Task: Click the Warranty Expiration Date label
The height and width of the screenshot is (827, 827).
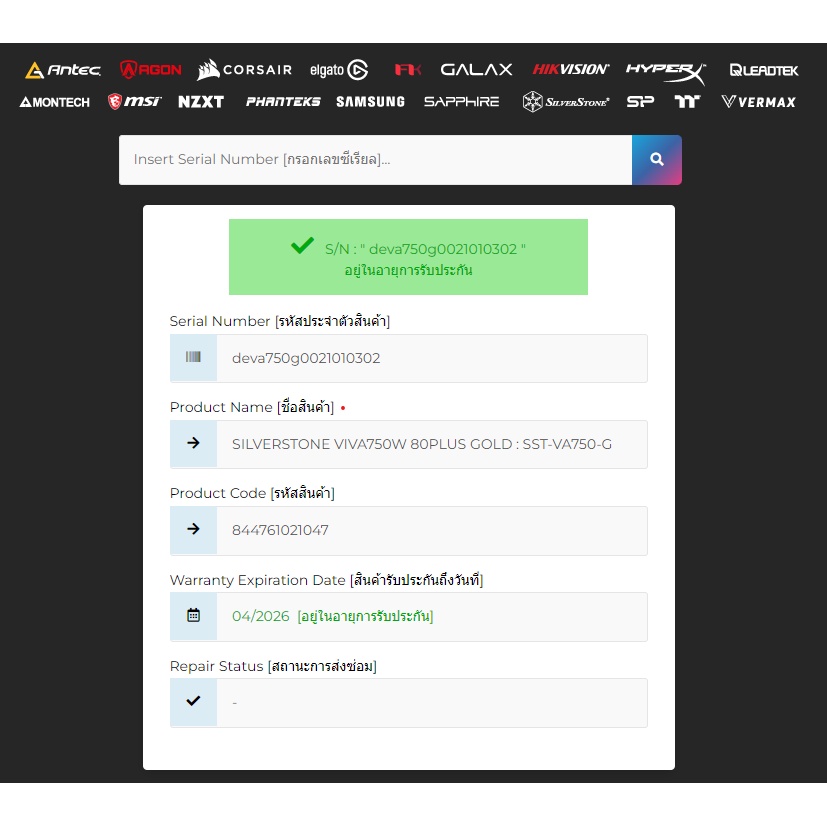Action: click(x=326, y=580)
